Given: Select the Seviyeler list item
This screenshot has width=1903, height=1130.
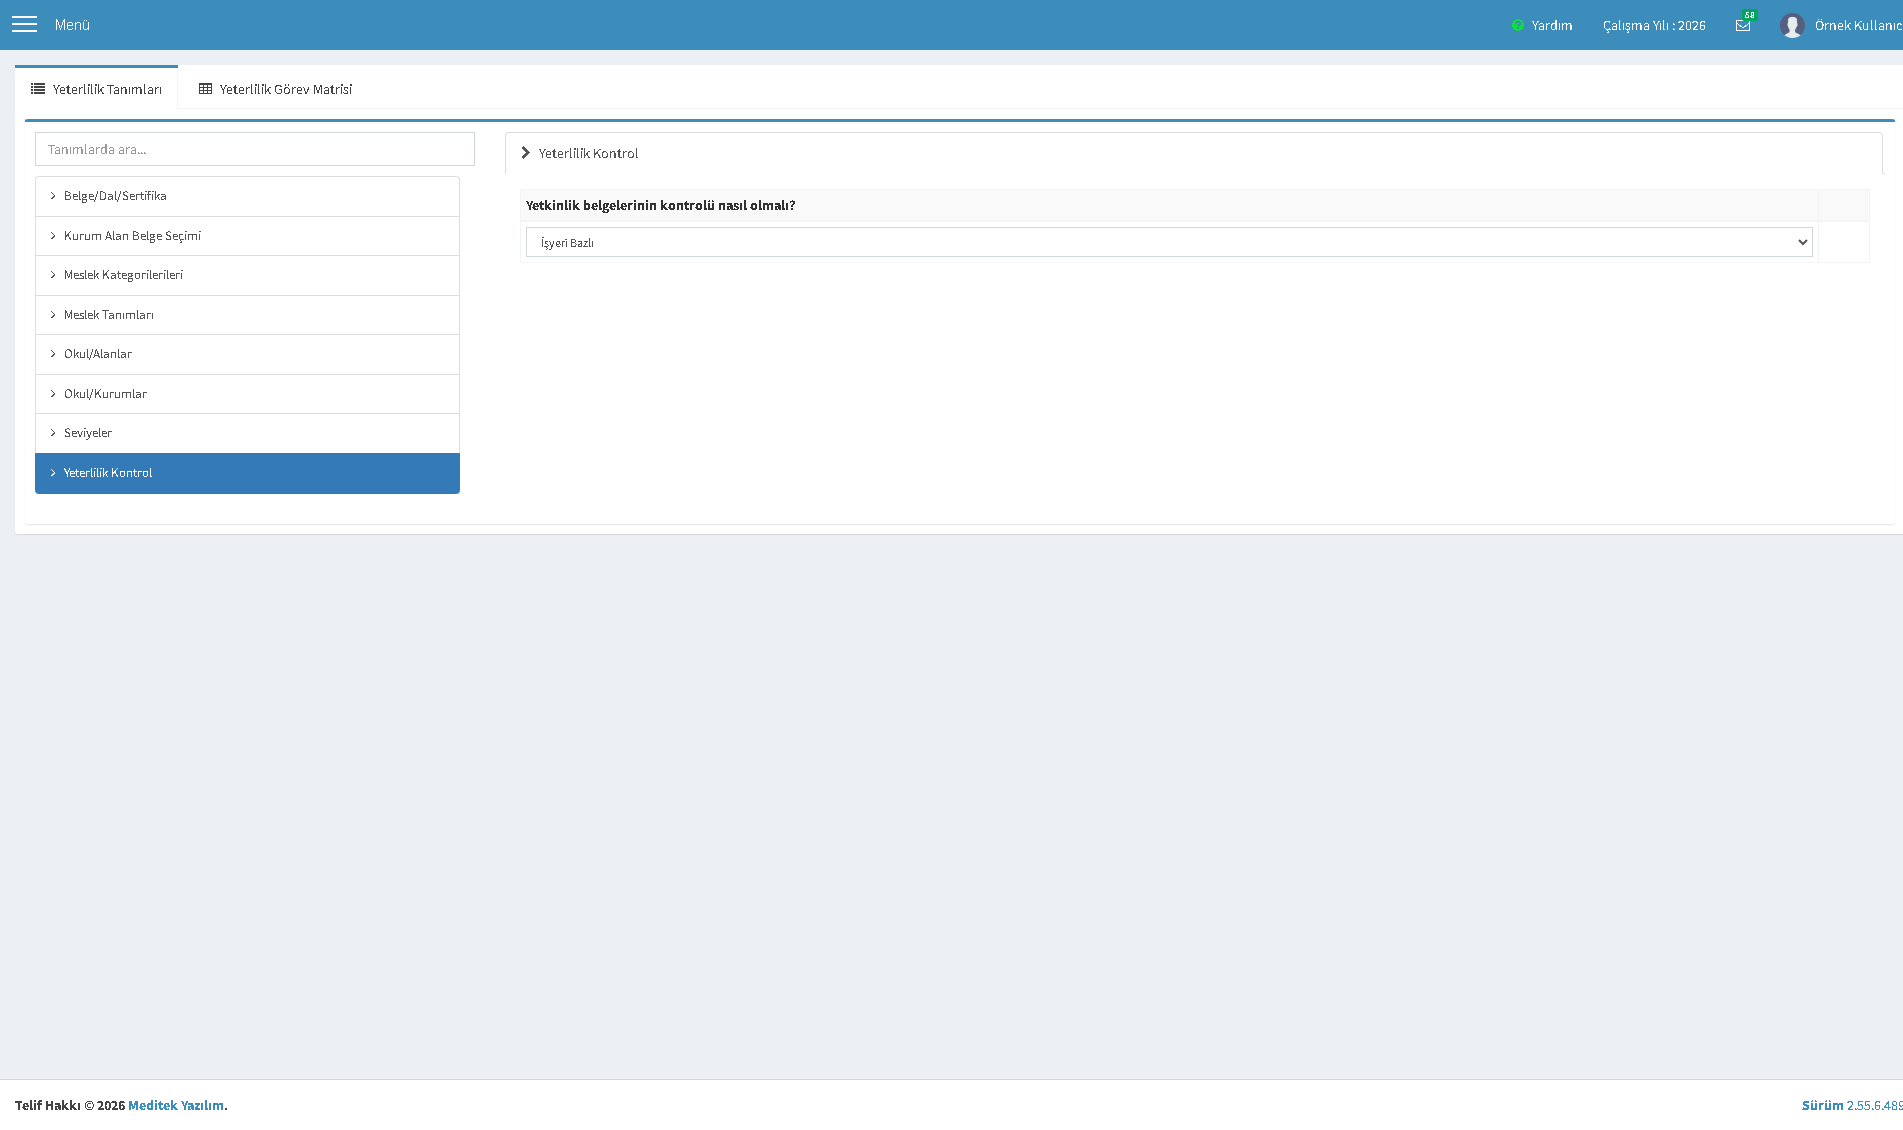Looking at the screenshot, I should [x=247, y=433].
